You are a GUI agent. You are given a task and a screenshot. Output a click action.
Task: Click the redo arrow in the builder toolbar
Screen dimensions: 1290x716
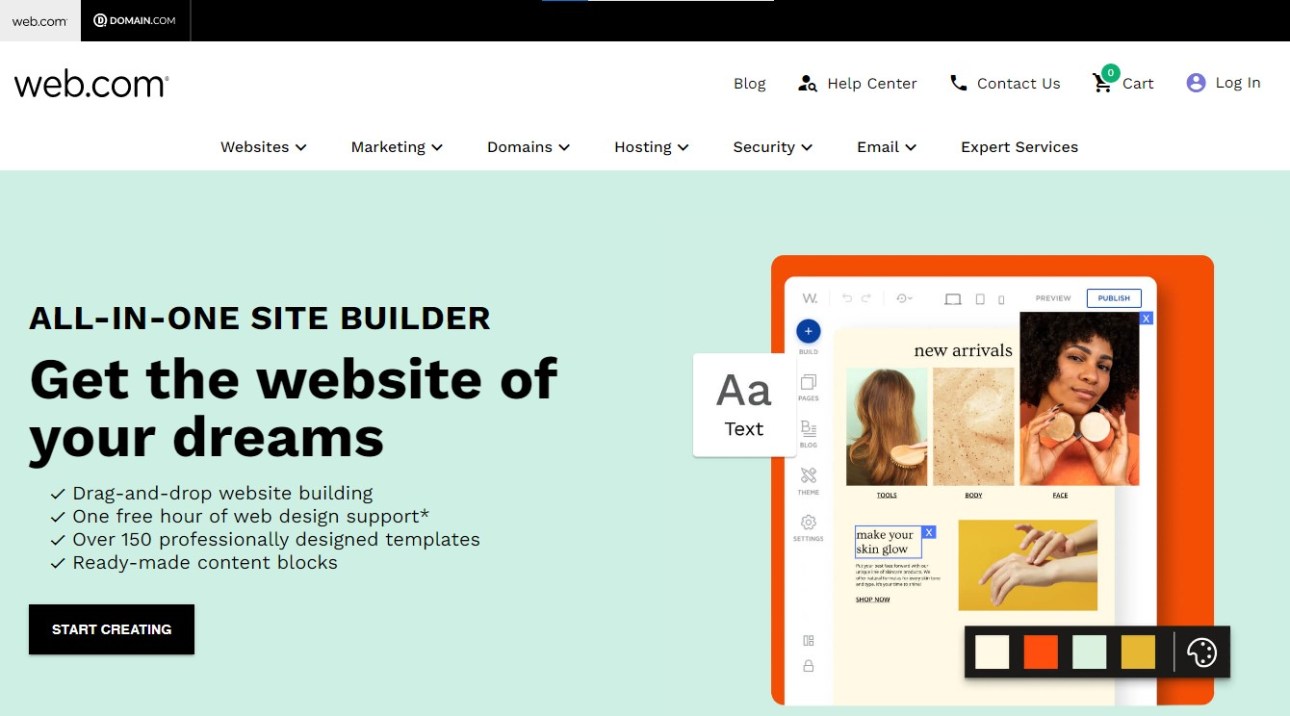pyautogui.click(x=866, y=298)
